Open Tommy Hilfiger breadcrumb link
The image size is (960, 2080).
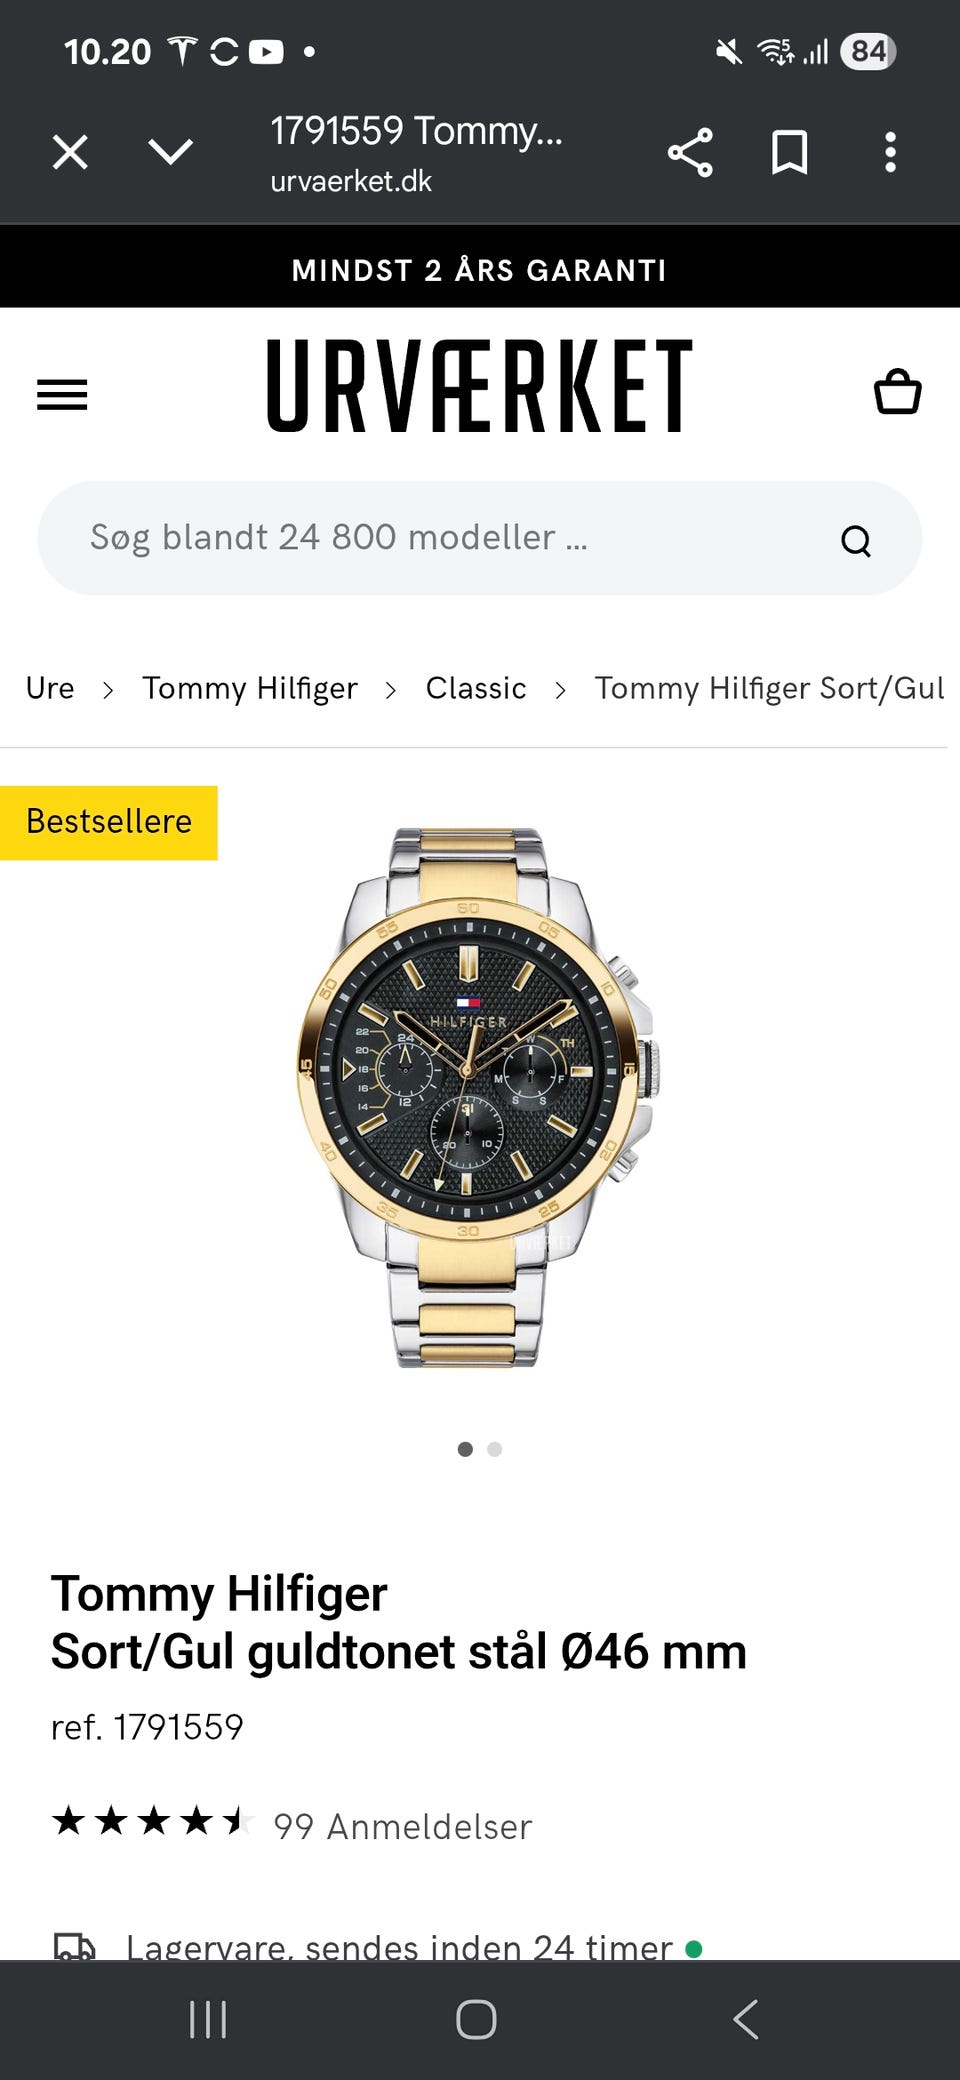[250, 688]
